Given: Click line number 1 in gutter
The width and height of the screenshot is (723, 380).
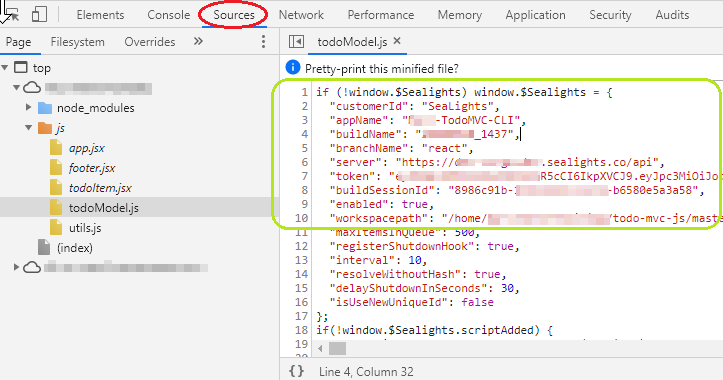Looking at the screenshot, I should pos(304,92).
